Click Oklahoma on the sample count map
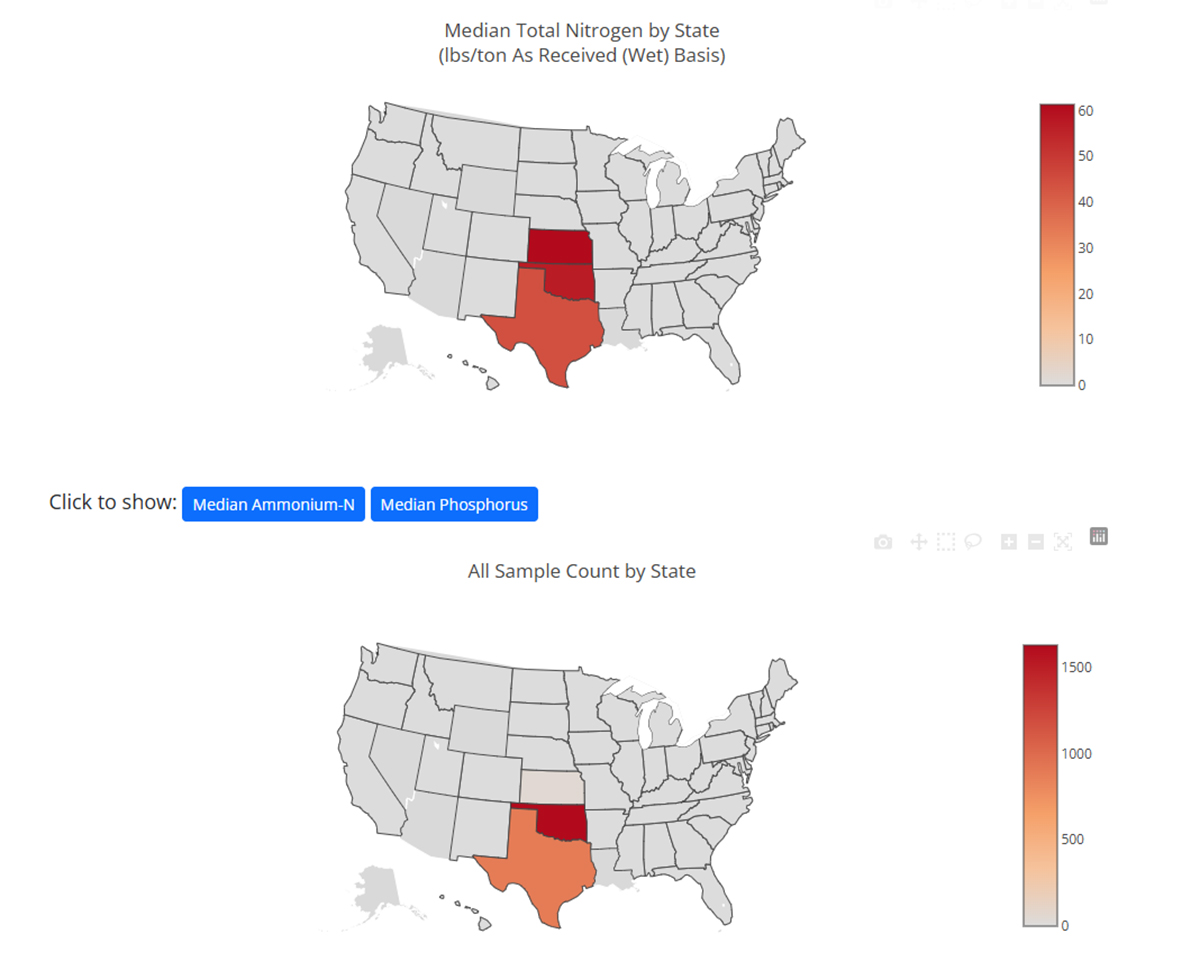1200x979 pixels. (565, 822)
